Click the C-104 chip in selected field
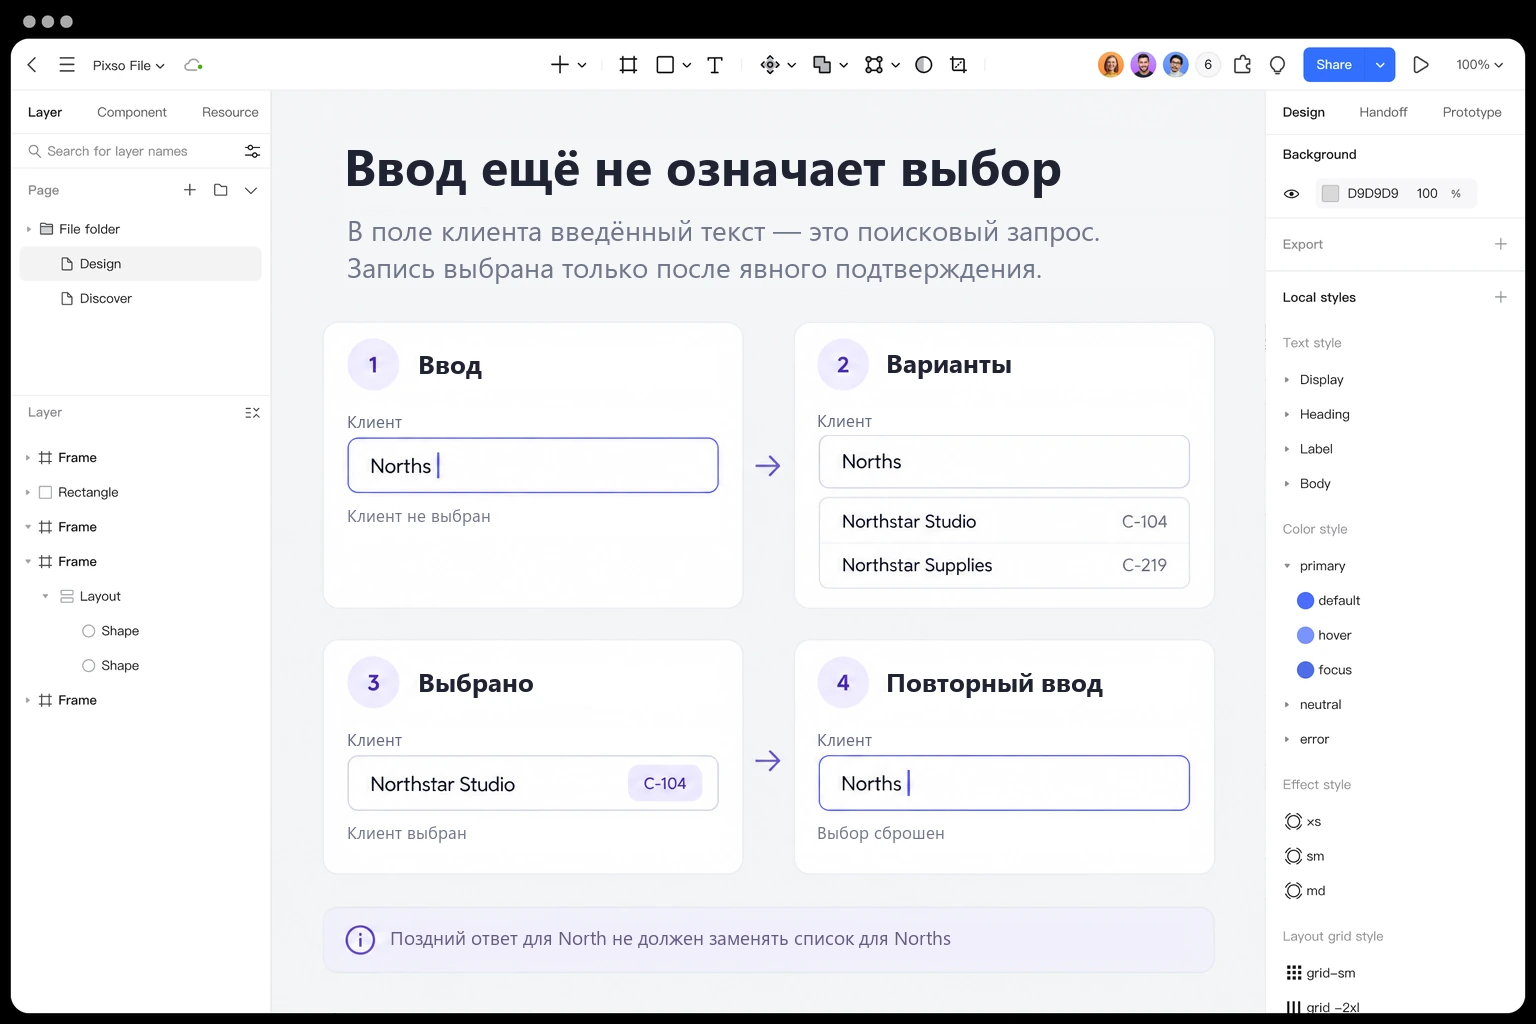The width and height of the screenshot is (1536, 1024). click(665, 784)
